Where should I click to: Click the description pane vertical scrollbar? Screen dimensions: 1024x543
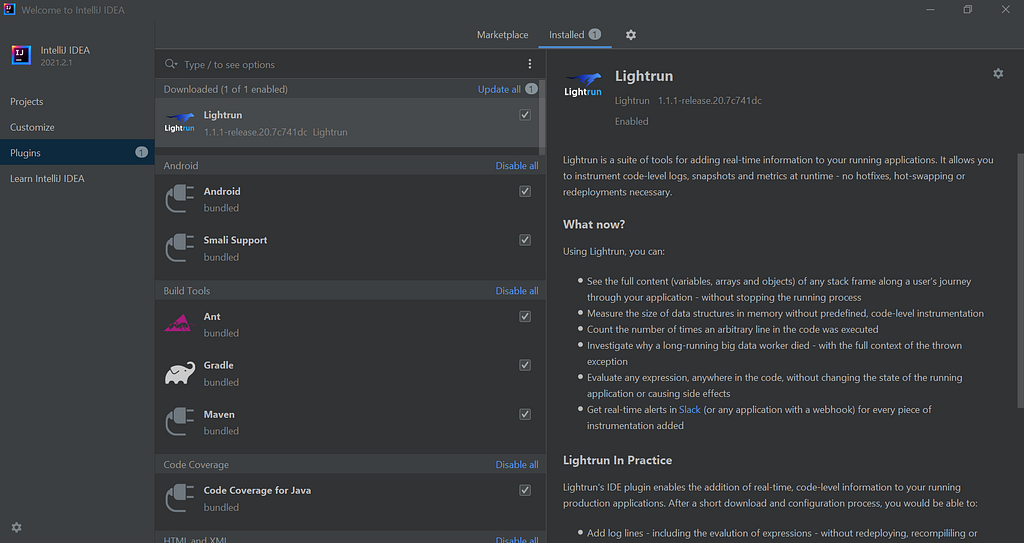tap(1020, 281)
